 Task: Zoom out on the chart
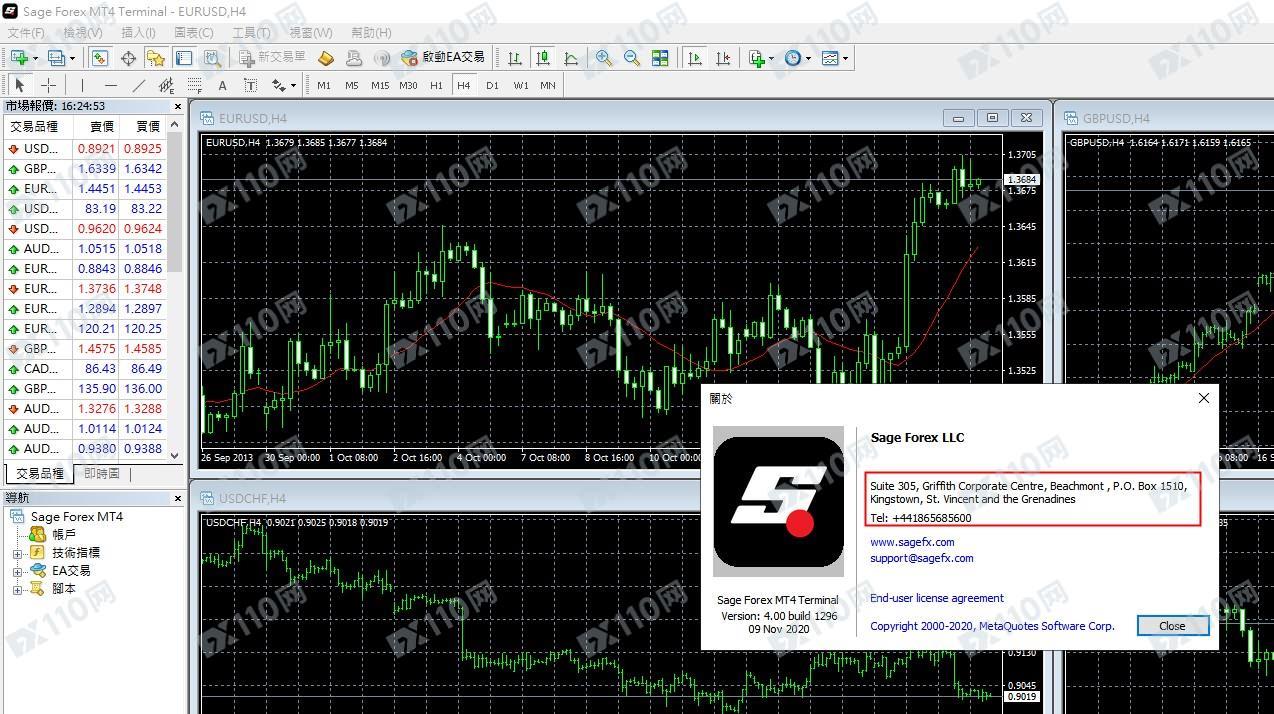click(x=632, y=58)
